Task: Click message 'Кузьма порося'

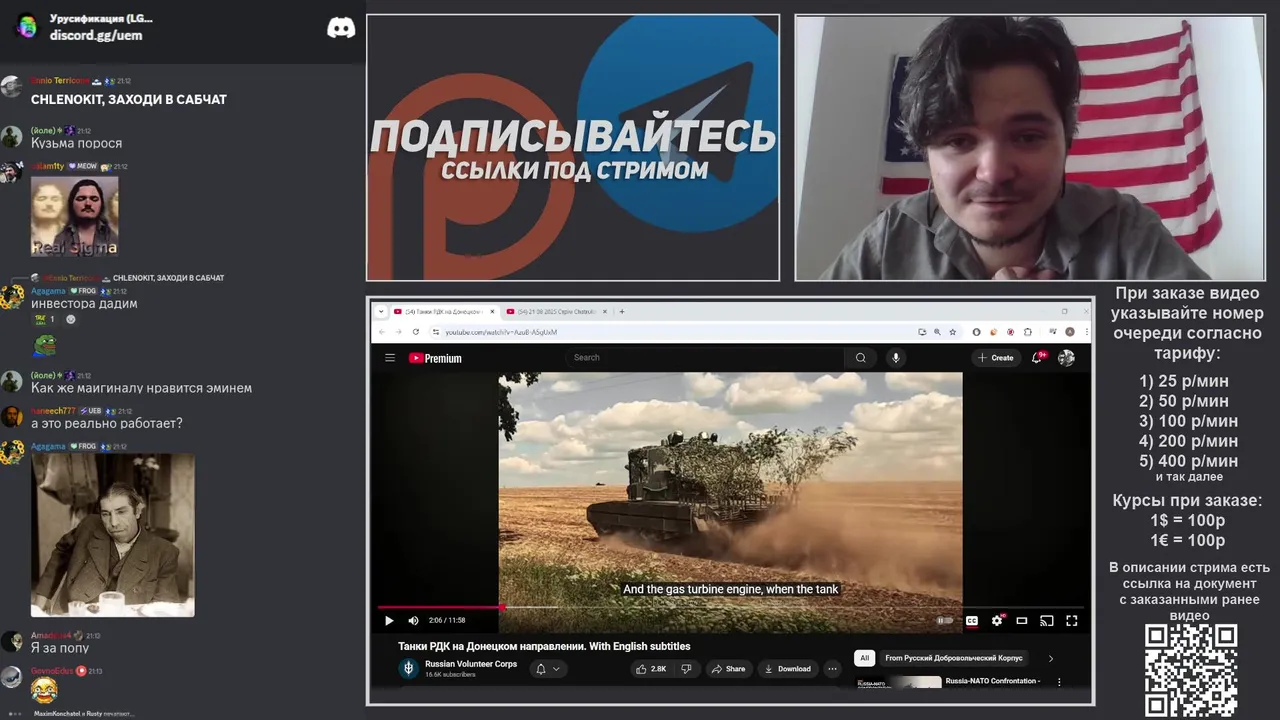Action: (76, 143)
